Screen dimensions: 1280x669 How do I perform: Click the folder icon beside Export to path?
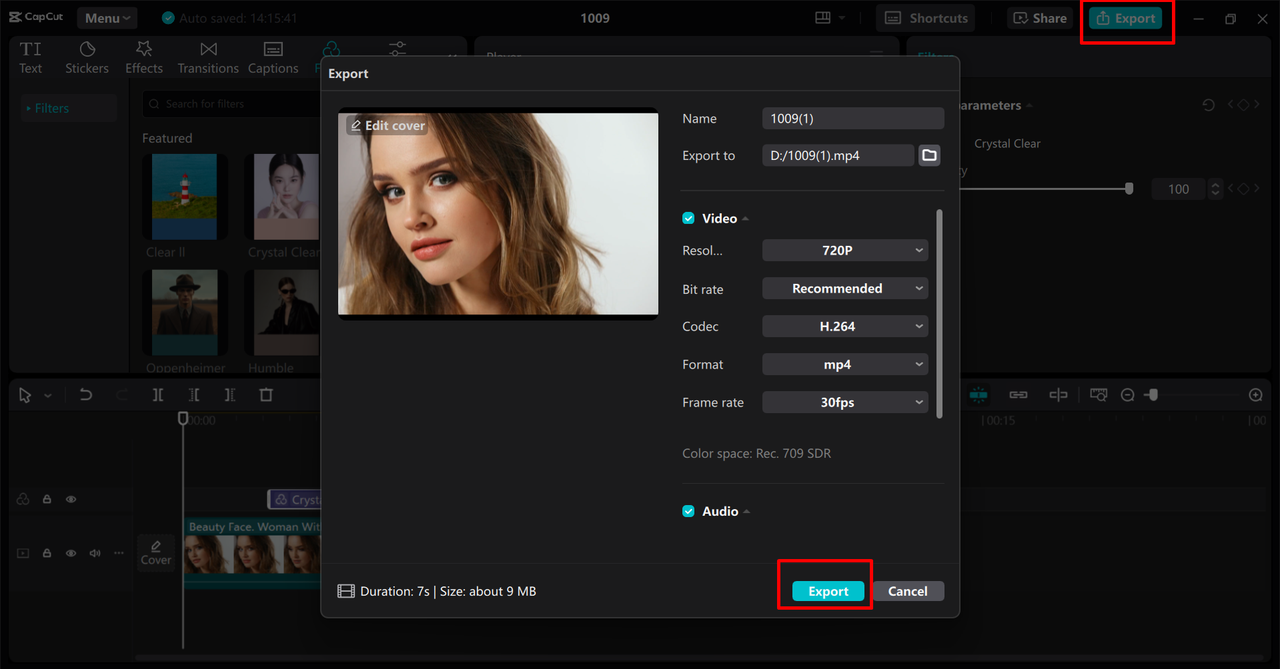click(x=929, y=155)
